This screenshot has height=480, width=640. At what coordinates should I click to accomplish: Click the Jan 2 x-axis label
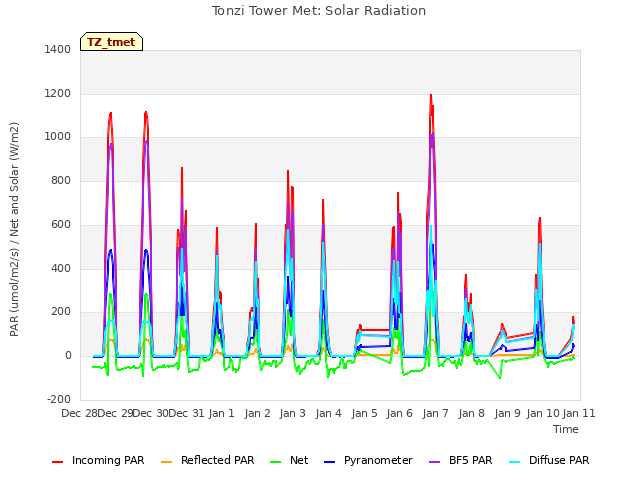tap(258, 413)
